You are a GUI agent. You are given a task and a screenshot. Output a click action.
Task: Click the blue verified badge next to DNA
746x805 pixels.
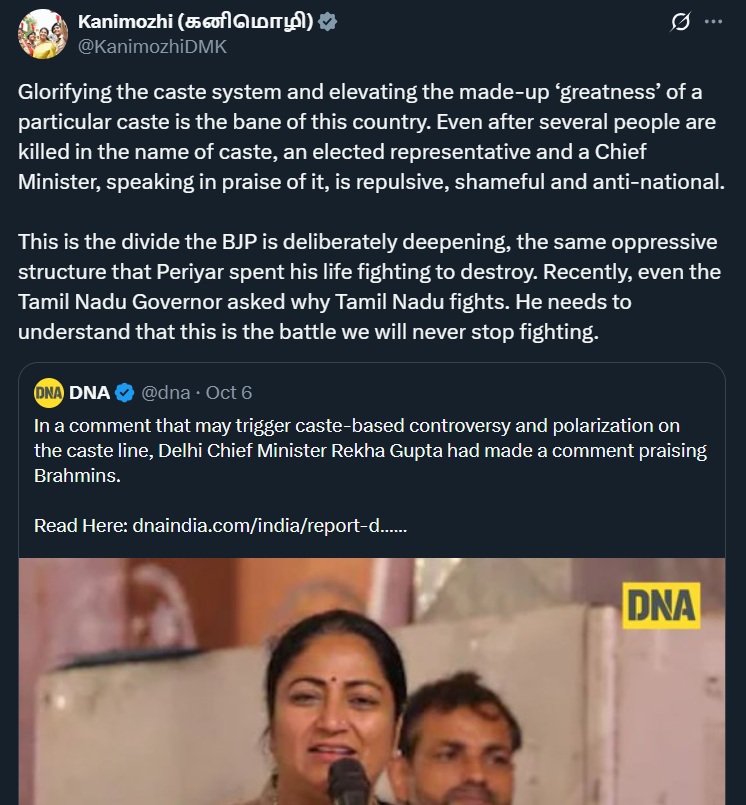[x=125, y=392]
